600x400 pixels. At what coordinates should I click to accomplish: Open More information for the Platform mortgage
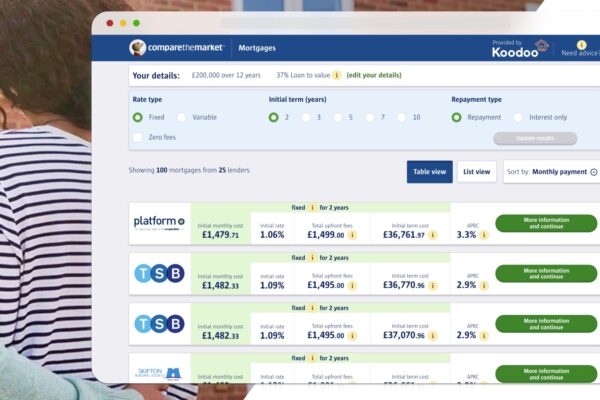pyautogui.click(x=546, y=223)
